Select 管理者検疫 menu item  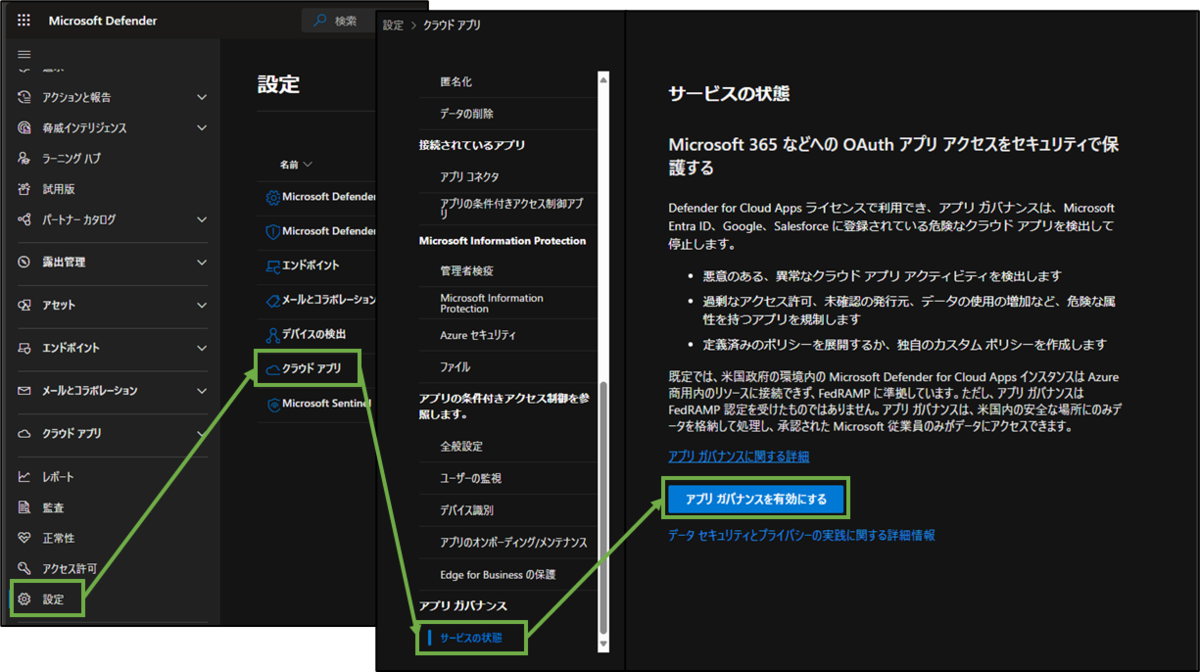(466, 271)
